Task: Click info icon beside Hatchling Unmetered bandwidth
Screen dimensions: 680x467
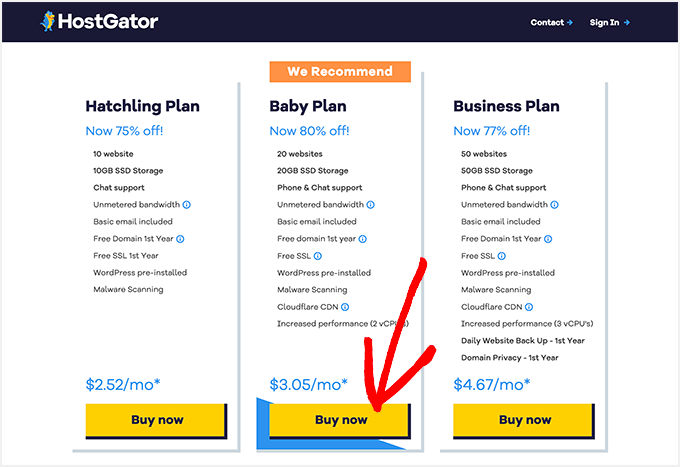Action: (187, 205)
